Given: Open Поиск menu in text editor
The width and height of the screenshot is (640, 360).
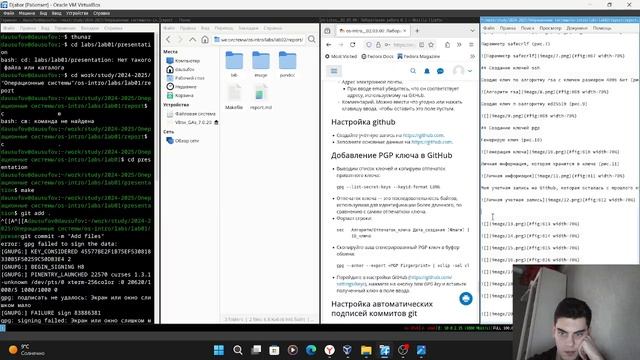Looking at the screenshot, I should point(527,28).
